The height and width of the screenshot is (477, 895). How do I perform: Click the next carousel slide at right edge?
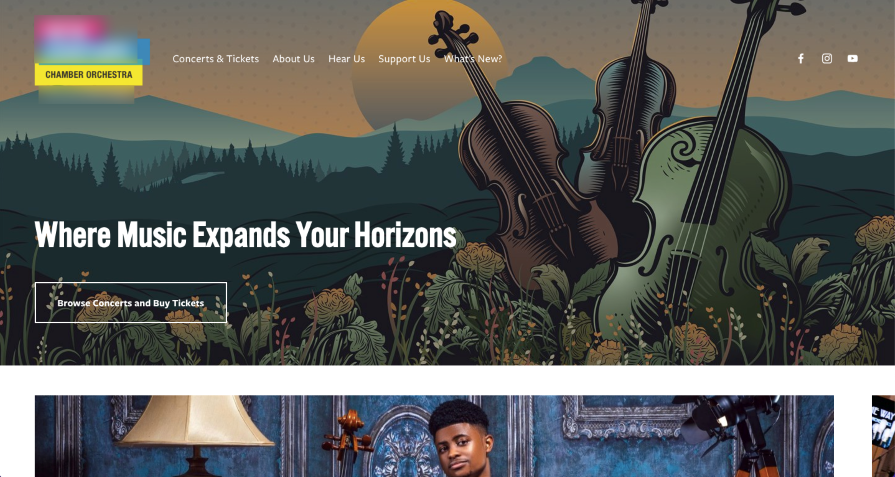[883, 436]
